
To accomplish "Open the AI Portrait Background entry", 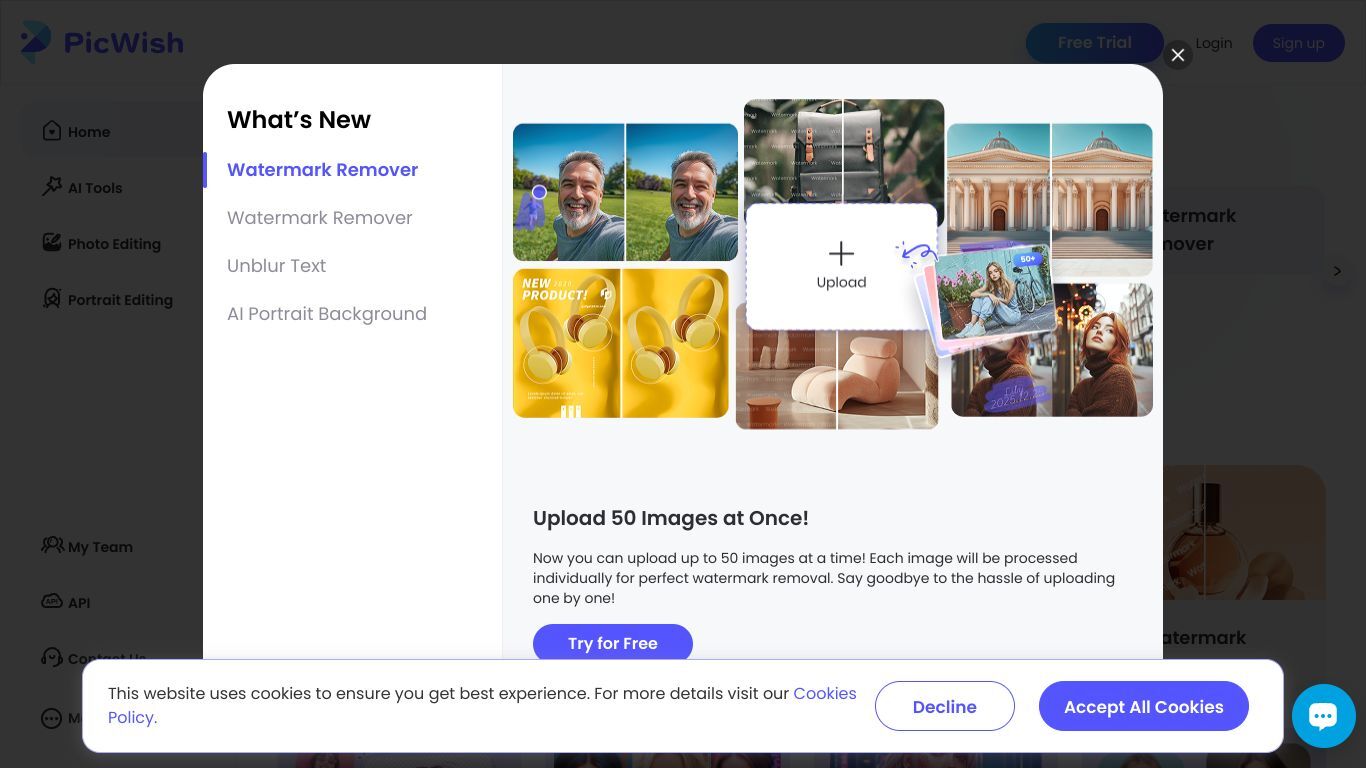I will coord(327,314).
